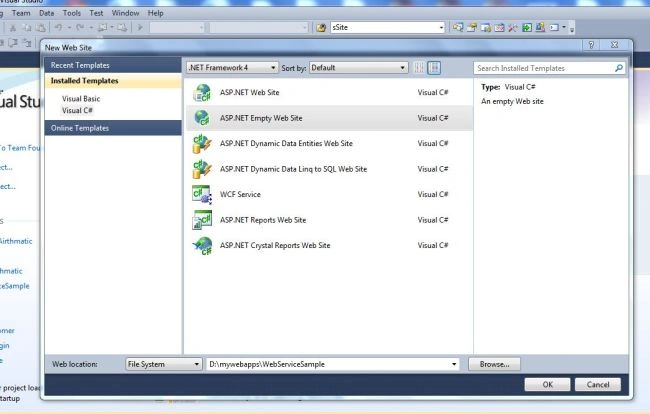Select the ASP.NET Empty Web Site template
Viewport: 650px width, 414px height.
click(x=330, y=118)
